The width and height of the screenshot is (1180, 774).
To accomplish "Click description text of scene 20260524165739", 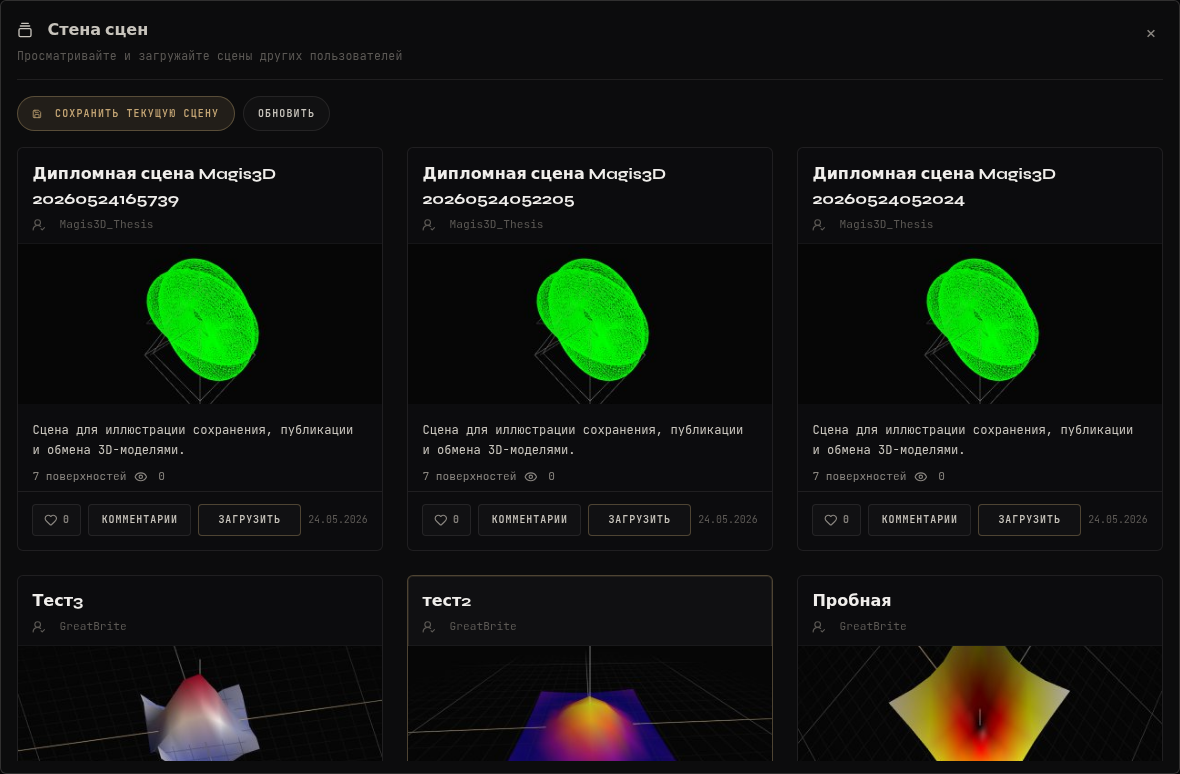I will 193,440.
